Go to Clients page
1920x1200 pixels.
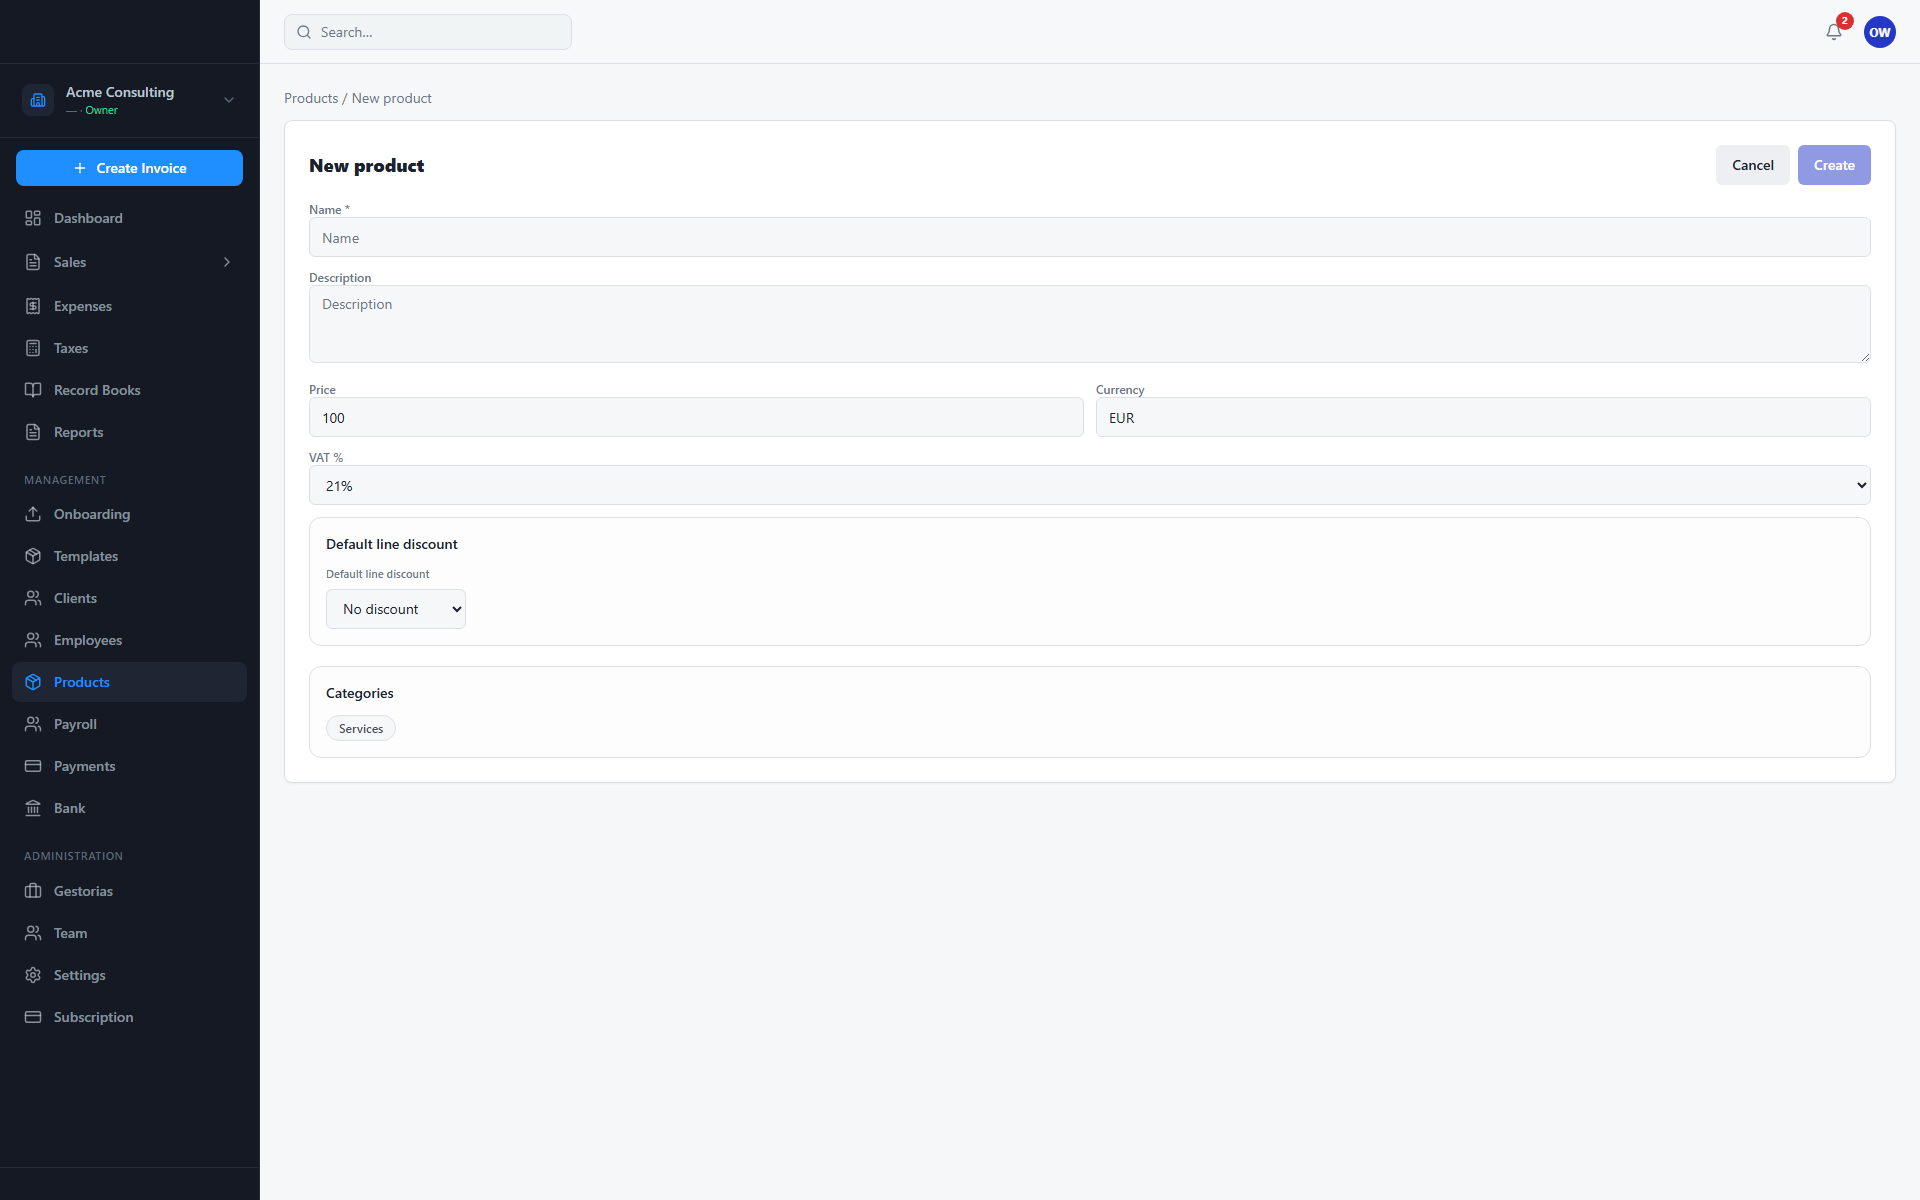coord(129,598)
